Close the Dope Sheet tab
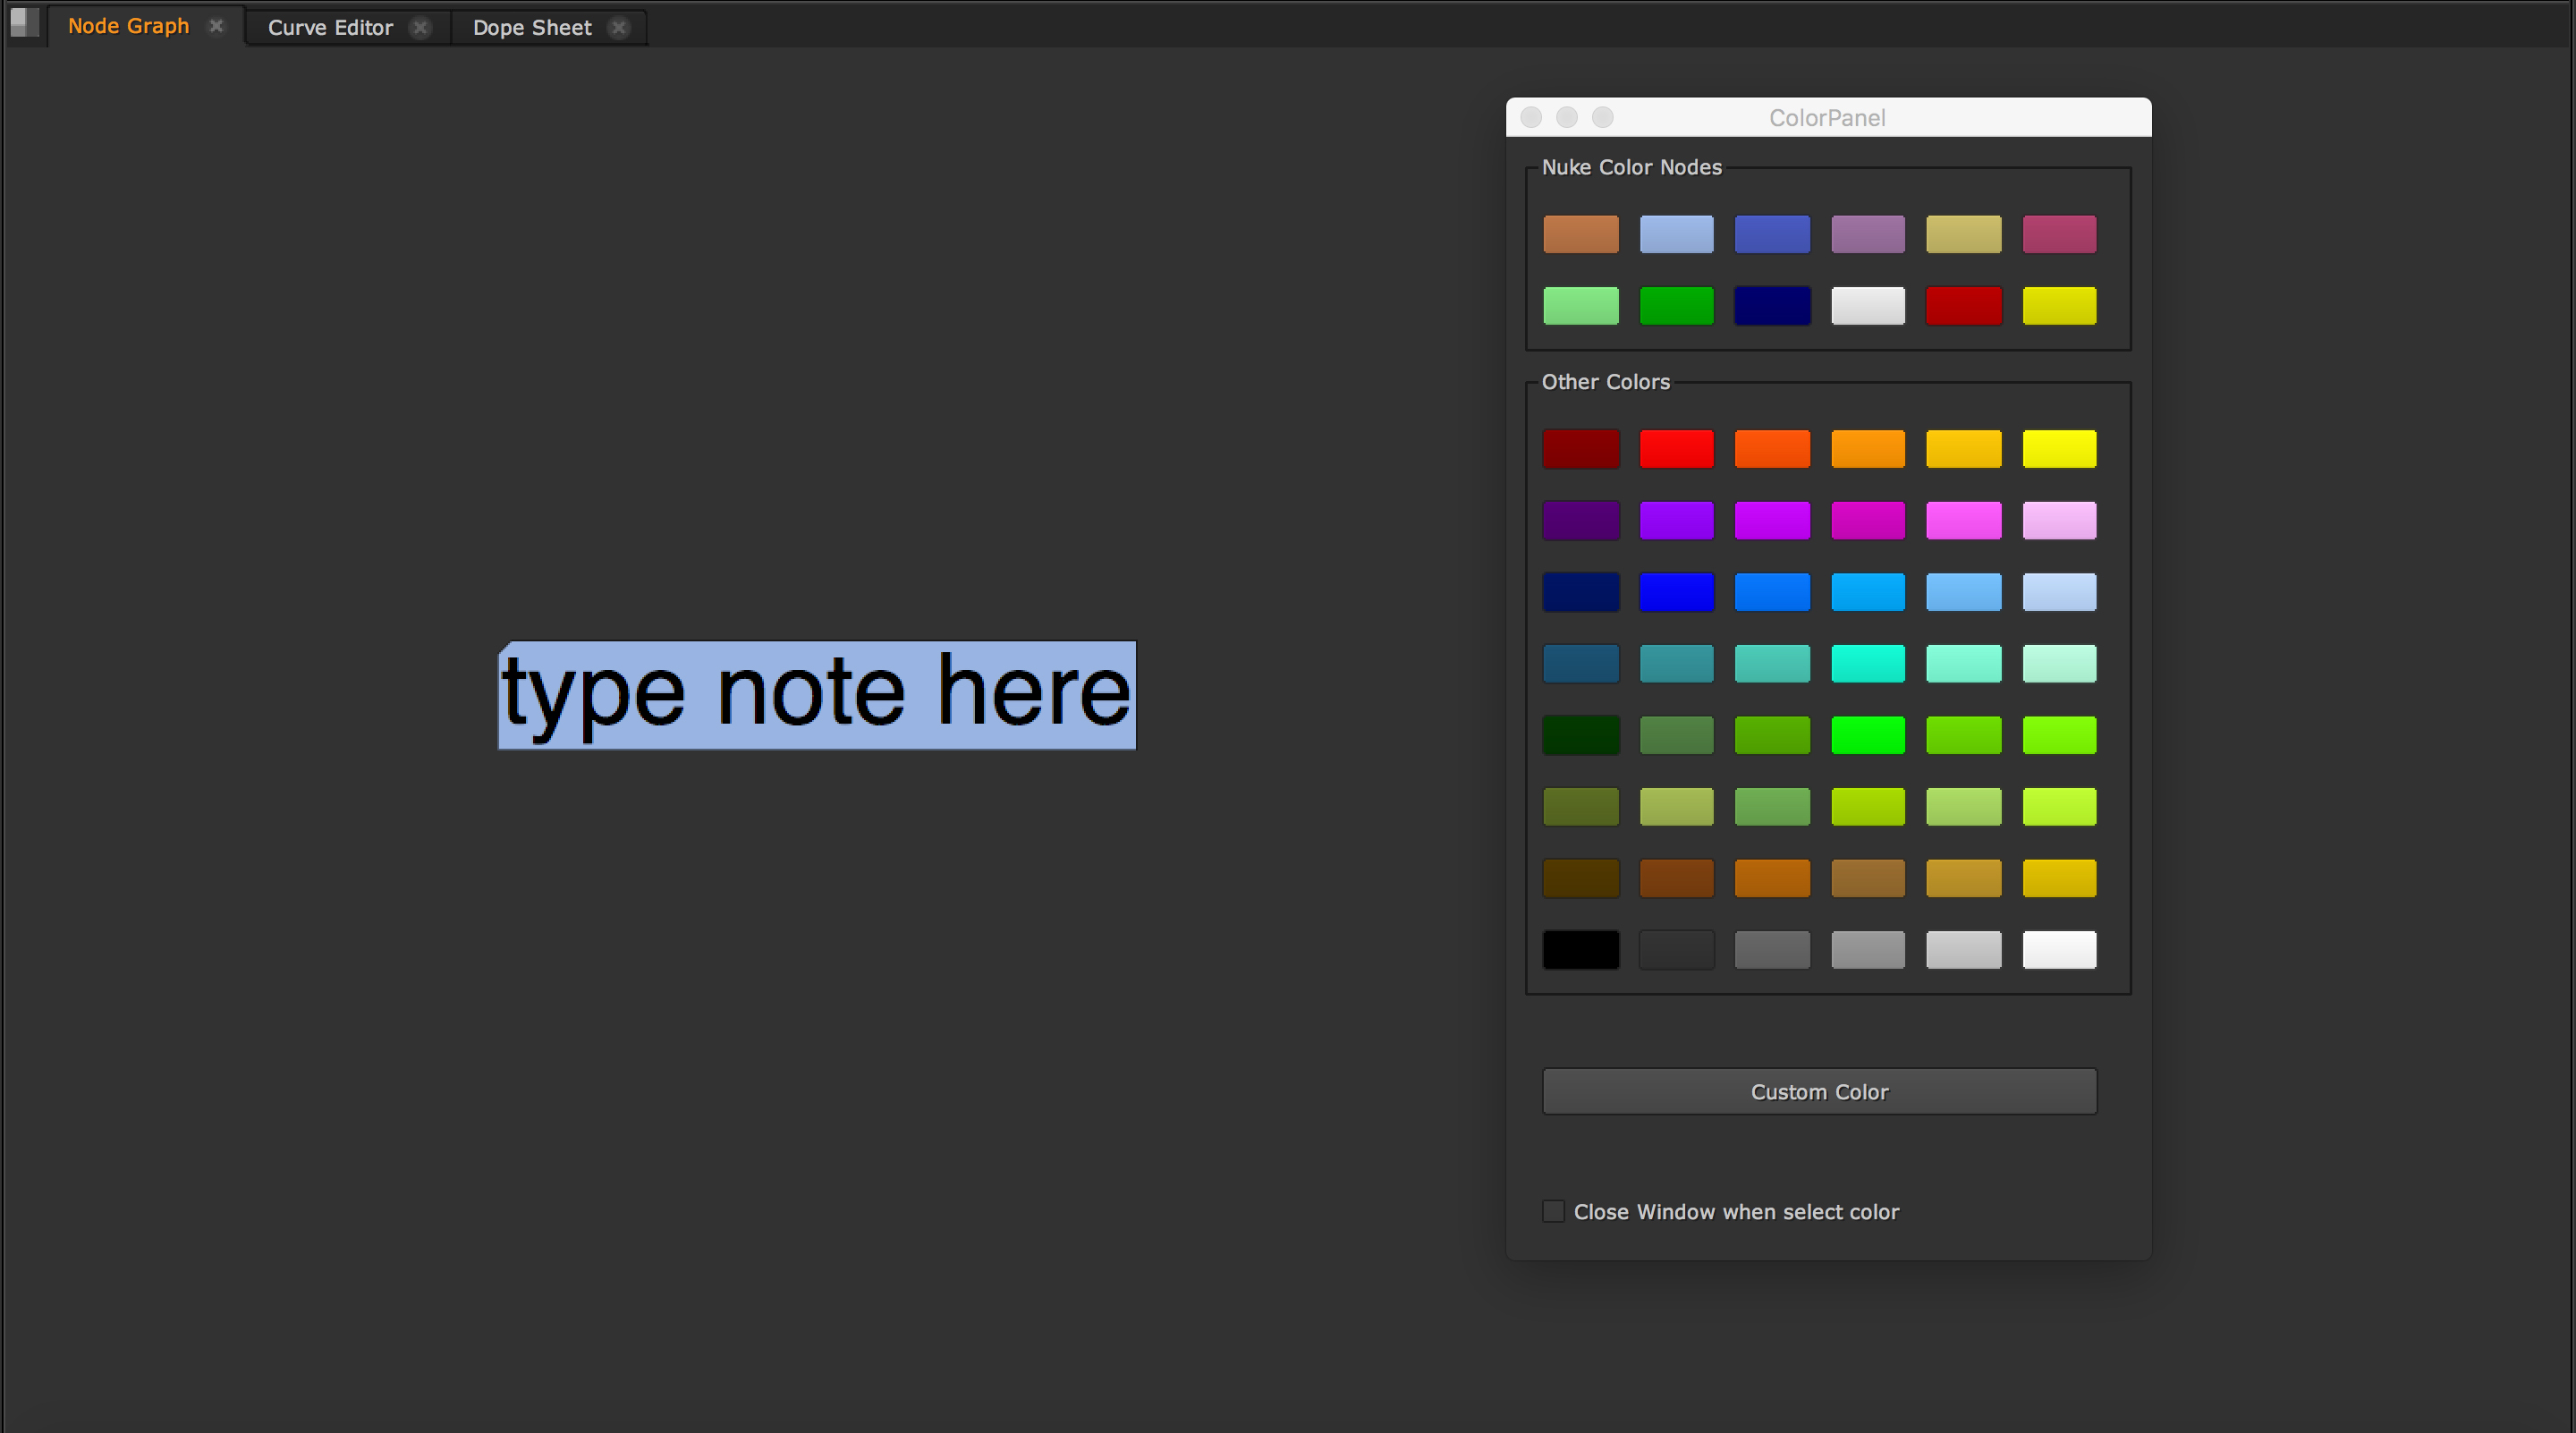The height and width of the screenshot is (1433, 2576). pyautogui.click(x=619, y=28)
